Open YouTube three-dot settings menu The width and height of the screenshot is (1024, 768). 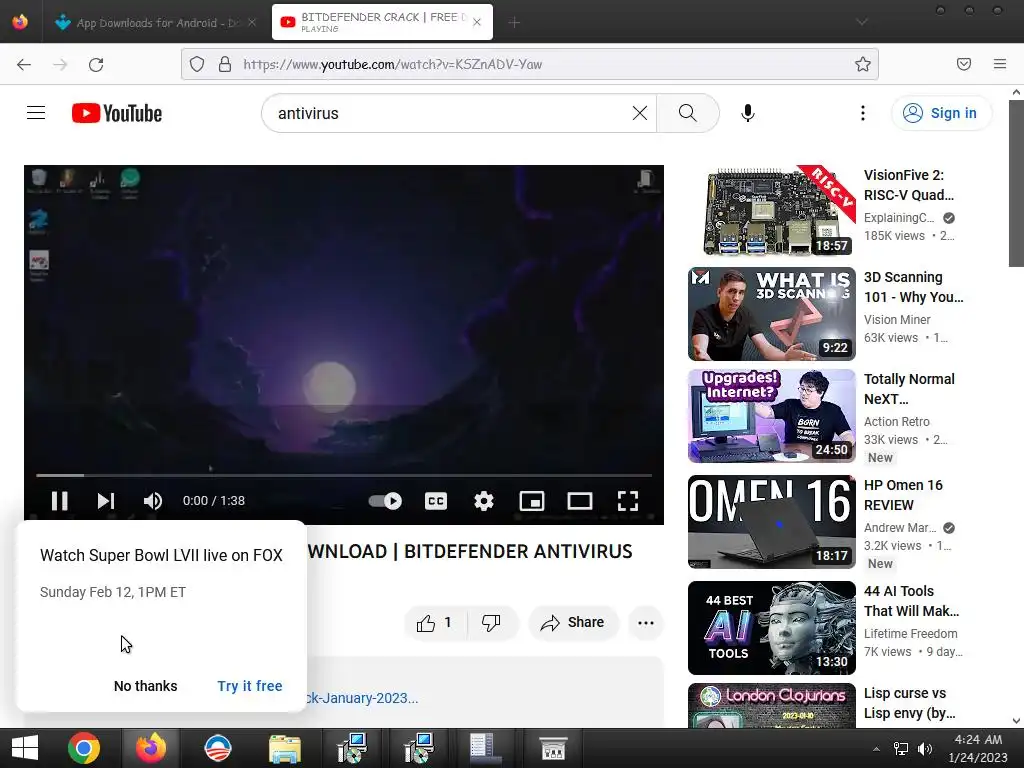point(863,113)
